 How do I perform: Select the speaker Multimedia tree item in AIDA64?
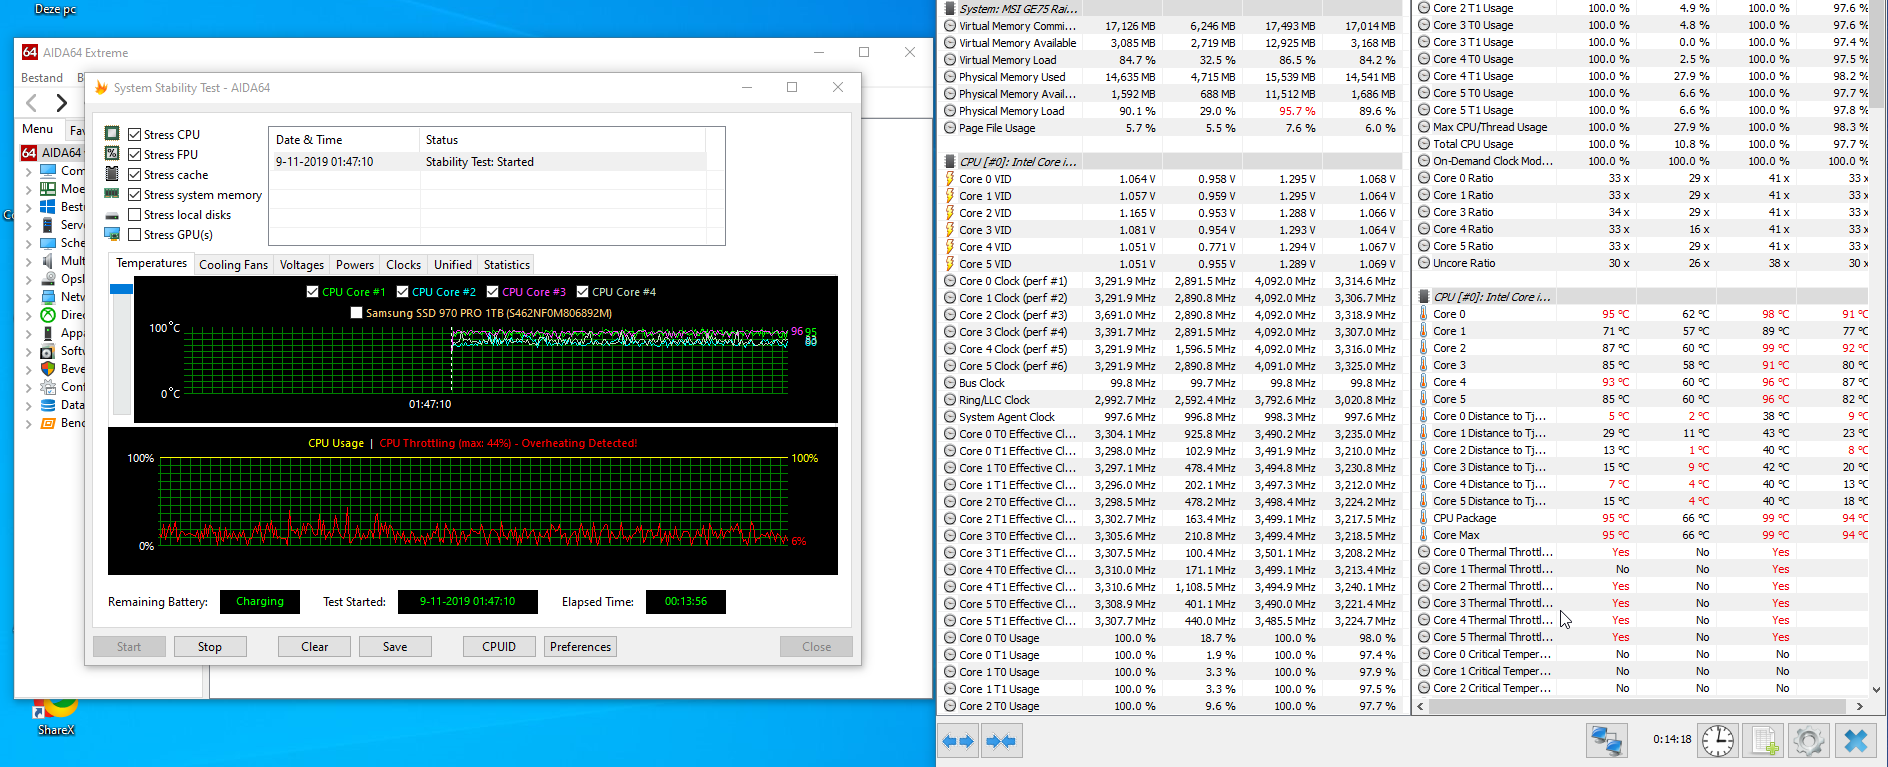pos(47,260)
